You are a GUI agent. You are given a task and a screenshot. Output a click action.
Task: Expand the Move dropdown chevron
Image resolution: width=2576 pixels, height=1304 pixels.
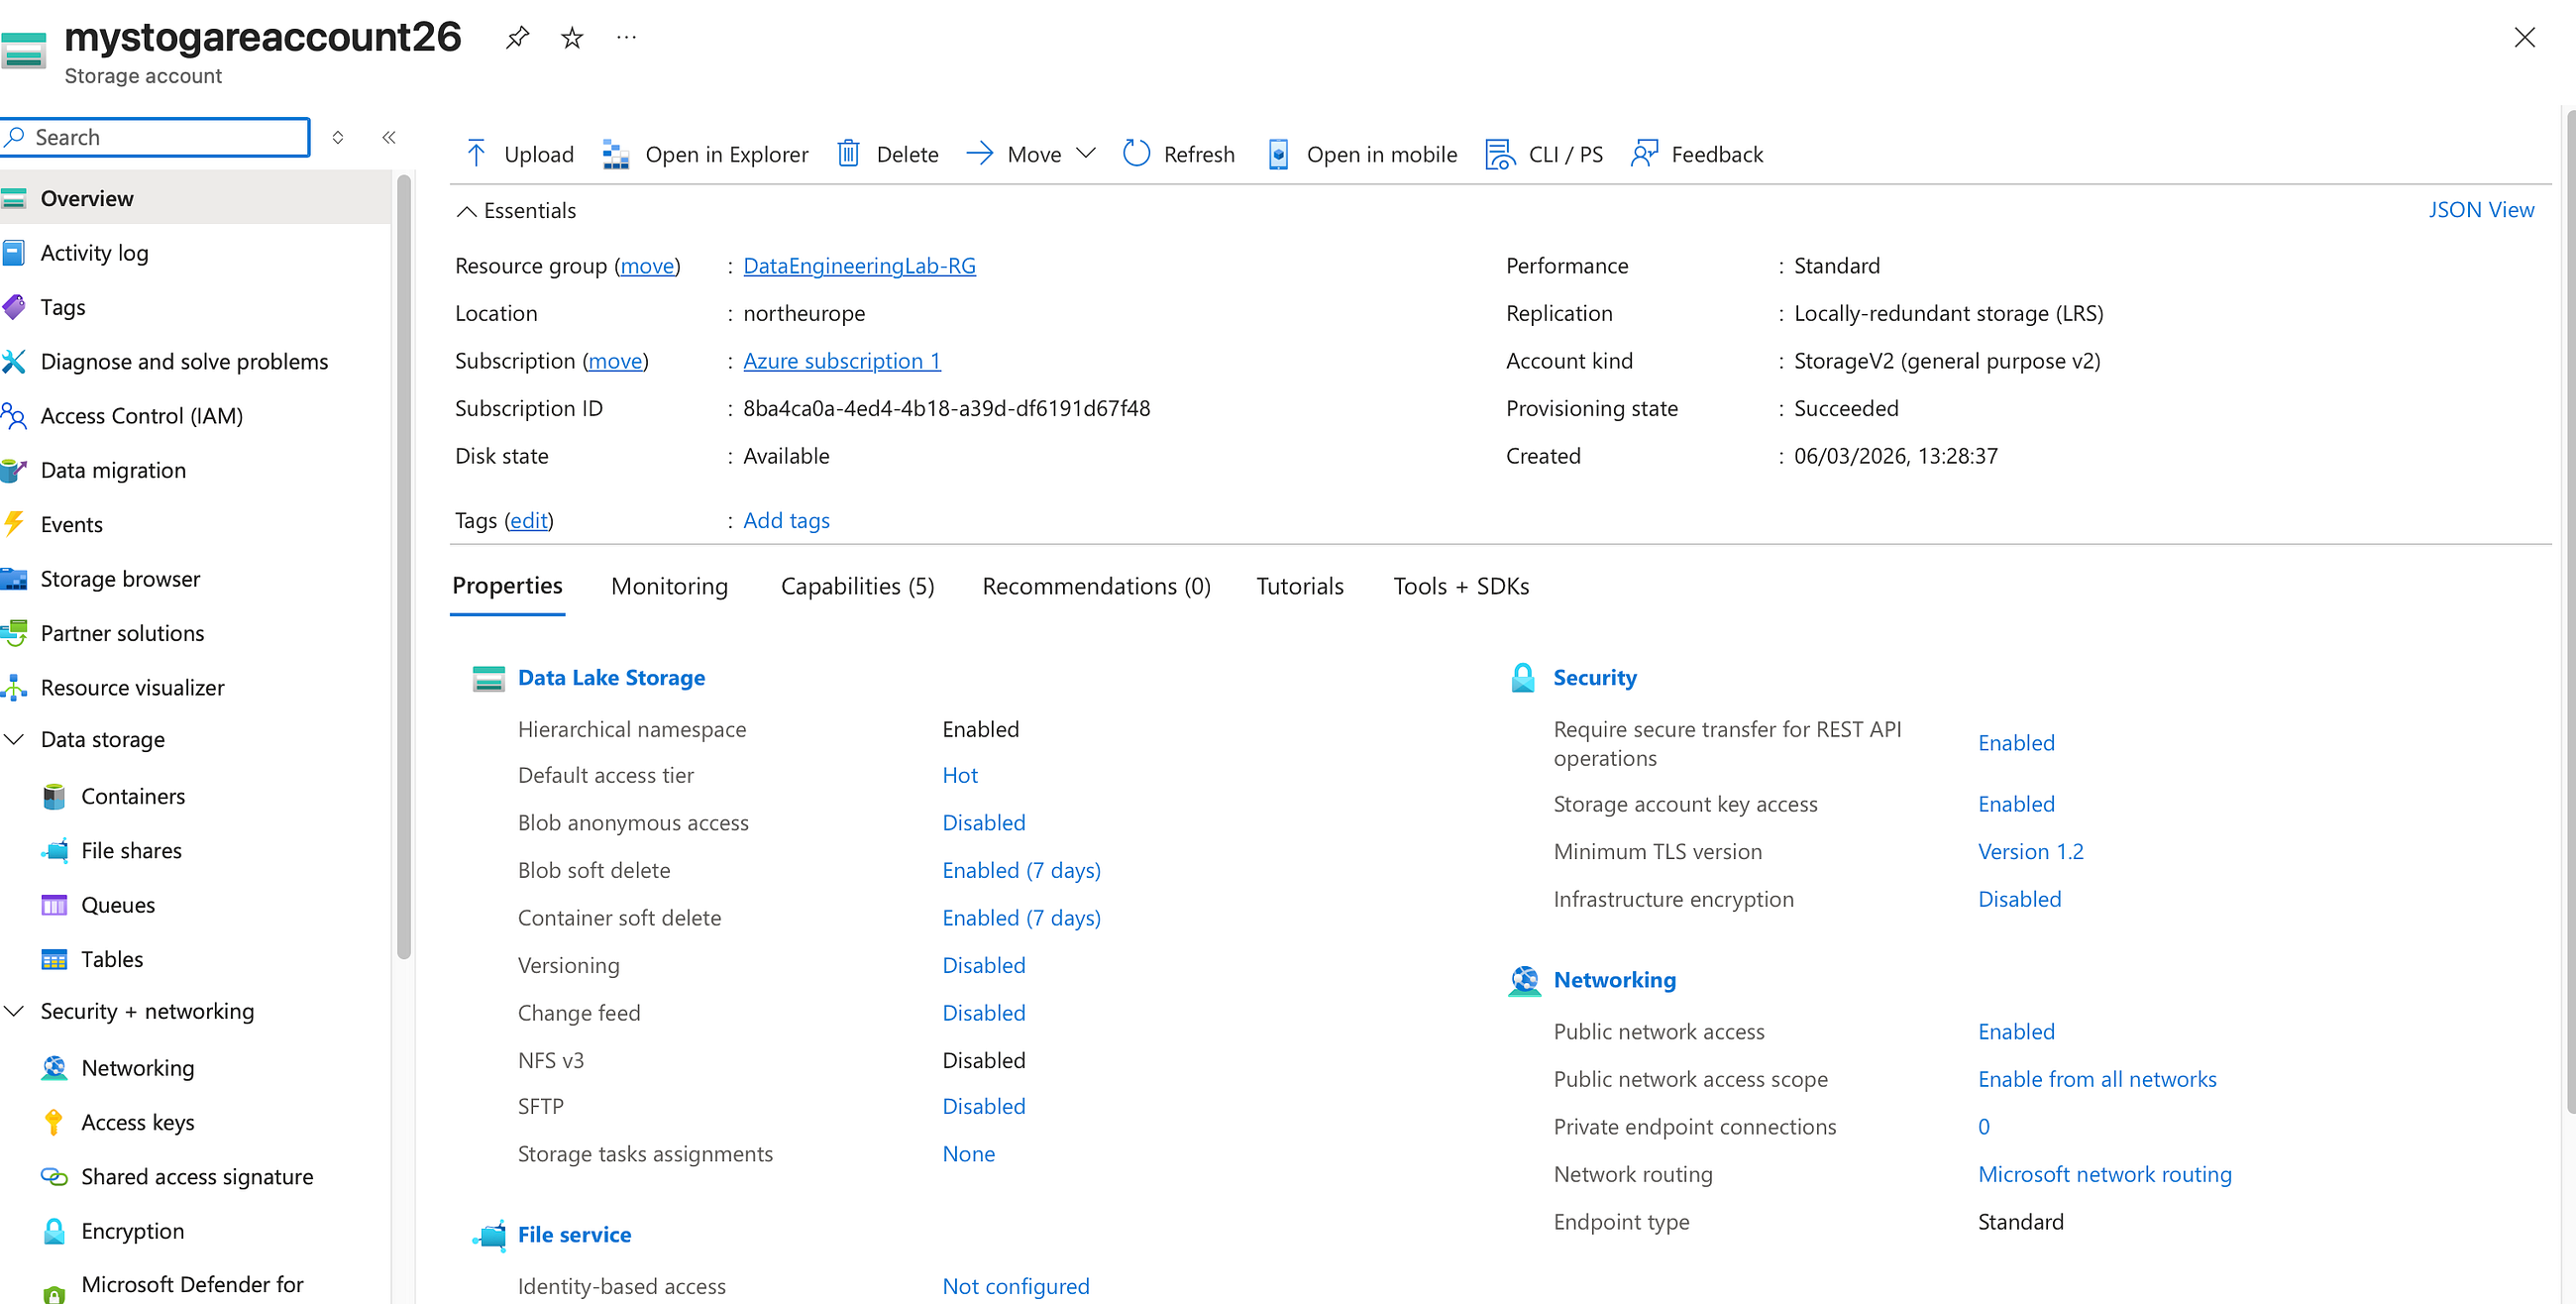[x=1086, y=154]
